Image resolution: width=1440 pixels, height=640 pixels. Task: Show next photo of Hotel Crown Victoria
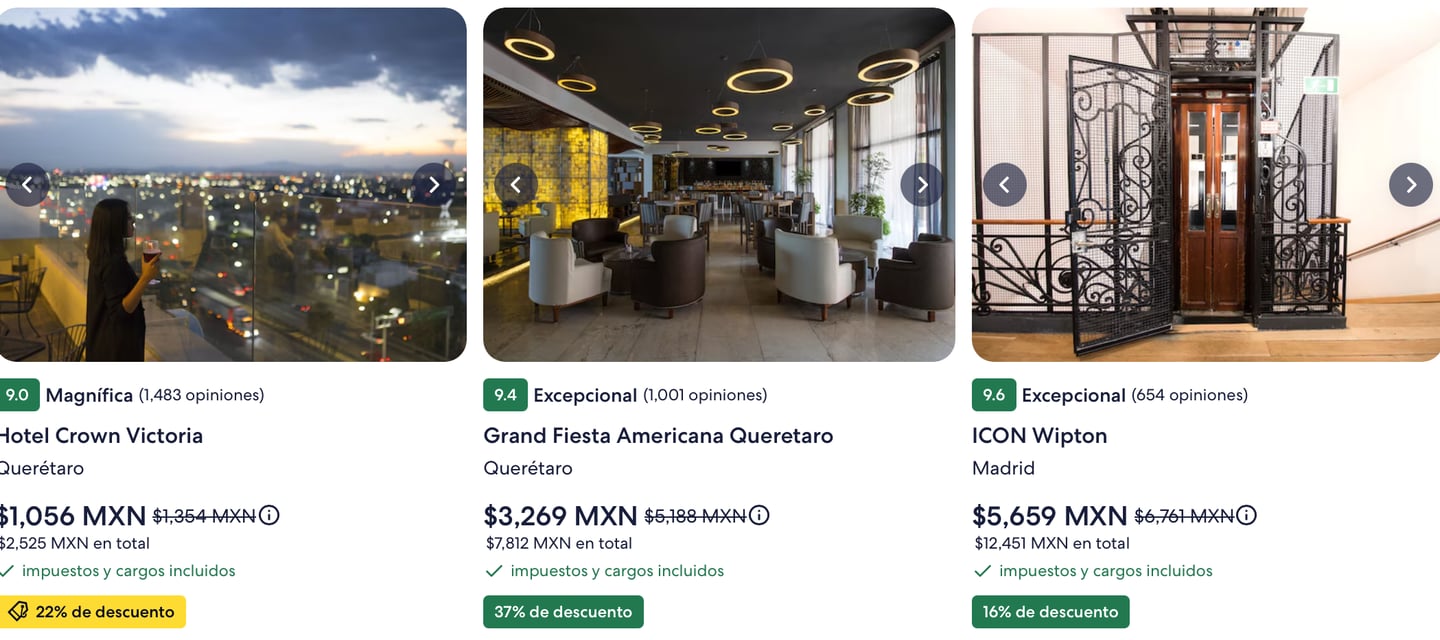433,185
